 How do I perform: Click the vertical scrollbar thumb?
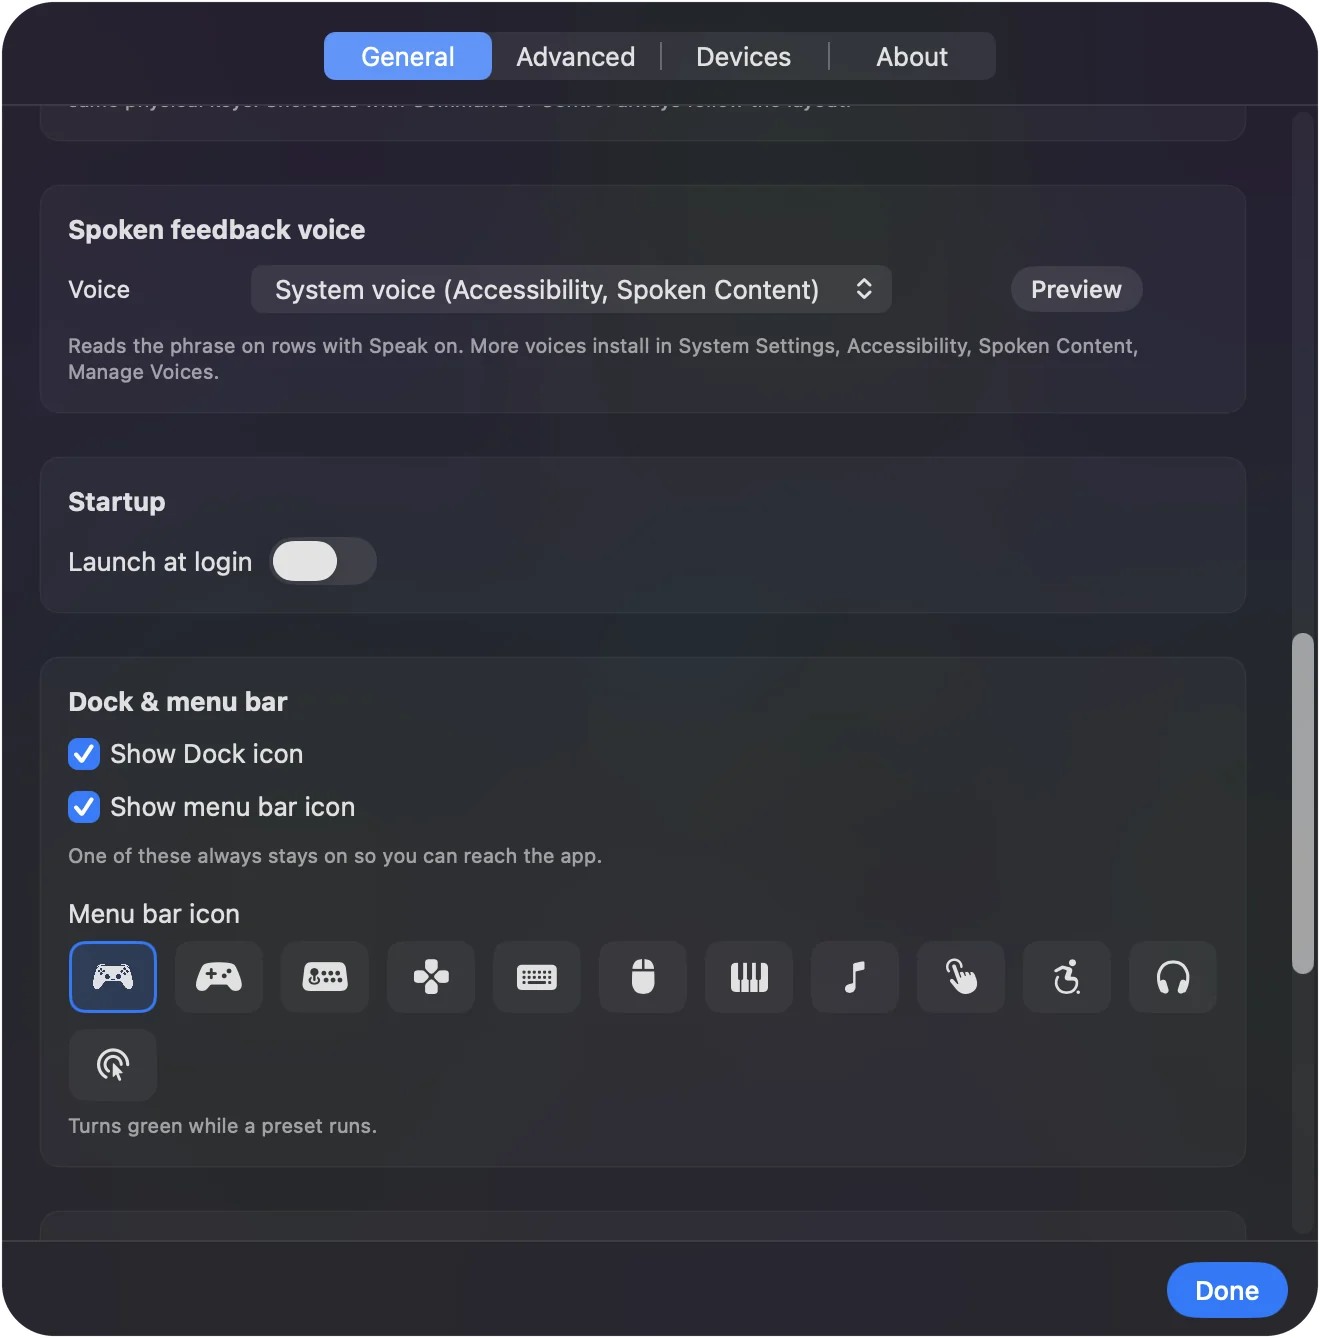[x=1302, y=803]
